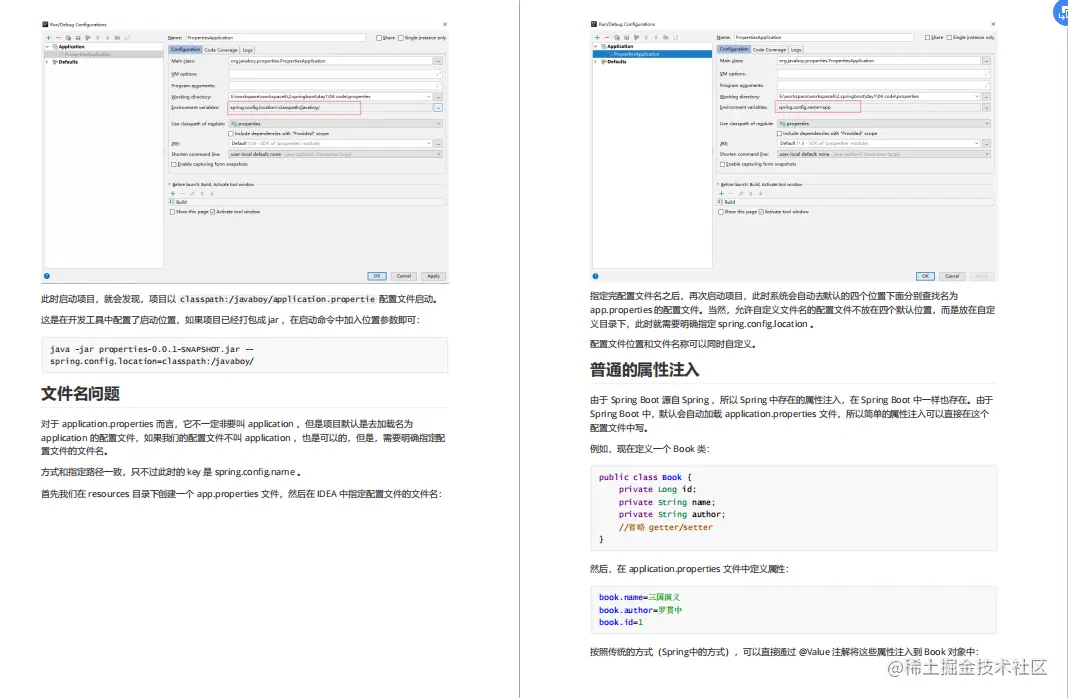Check Include dependencies with Provided scope
This screenshot has width=1068, height=698.
point(230,134)
